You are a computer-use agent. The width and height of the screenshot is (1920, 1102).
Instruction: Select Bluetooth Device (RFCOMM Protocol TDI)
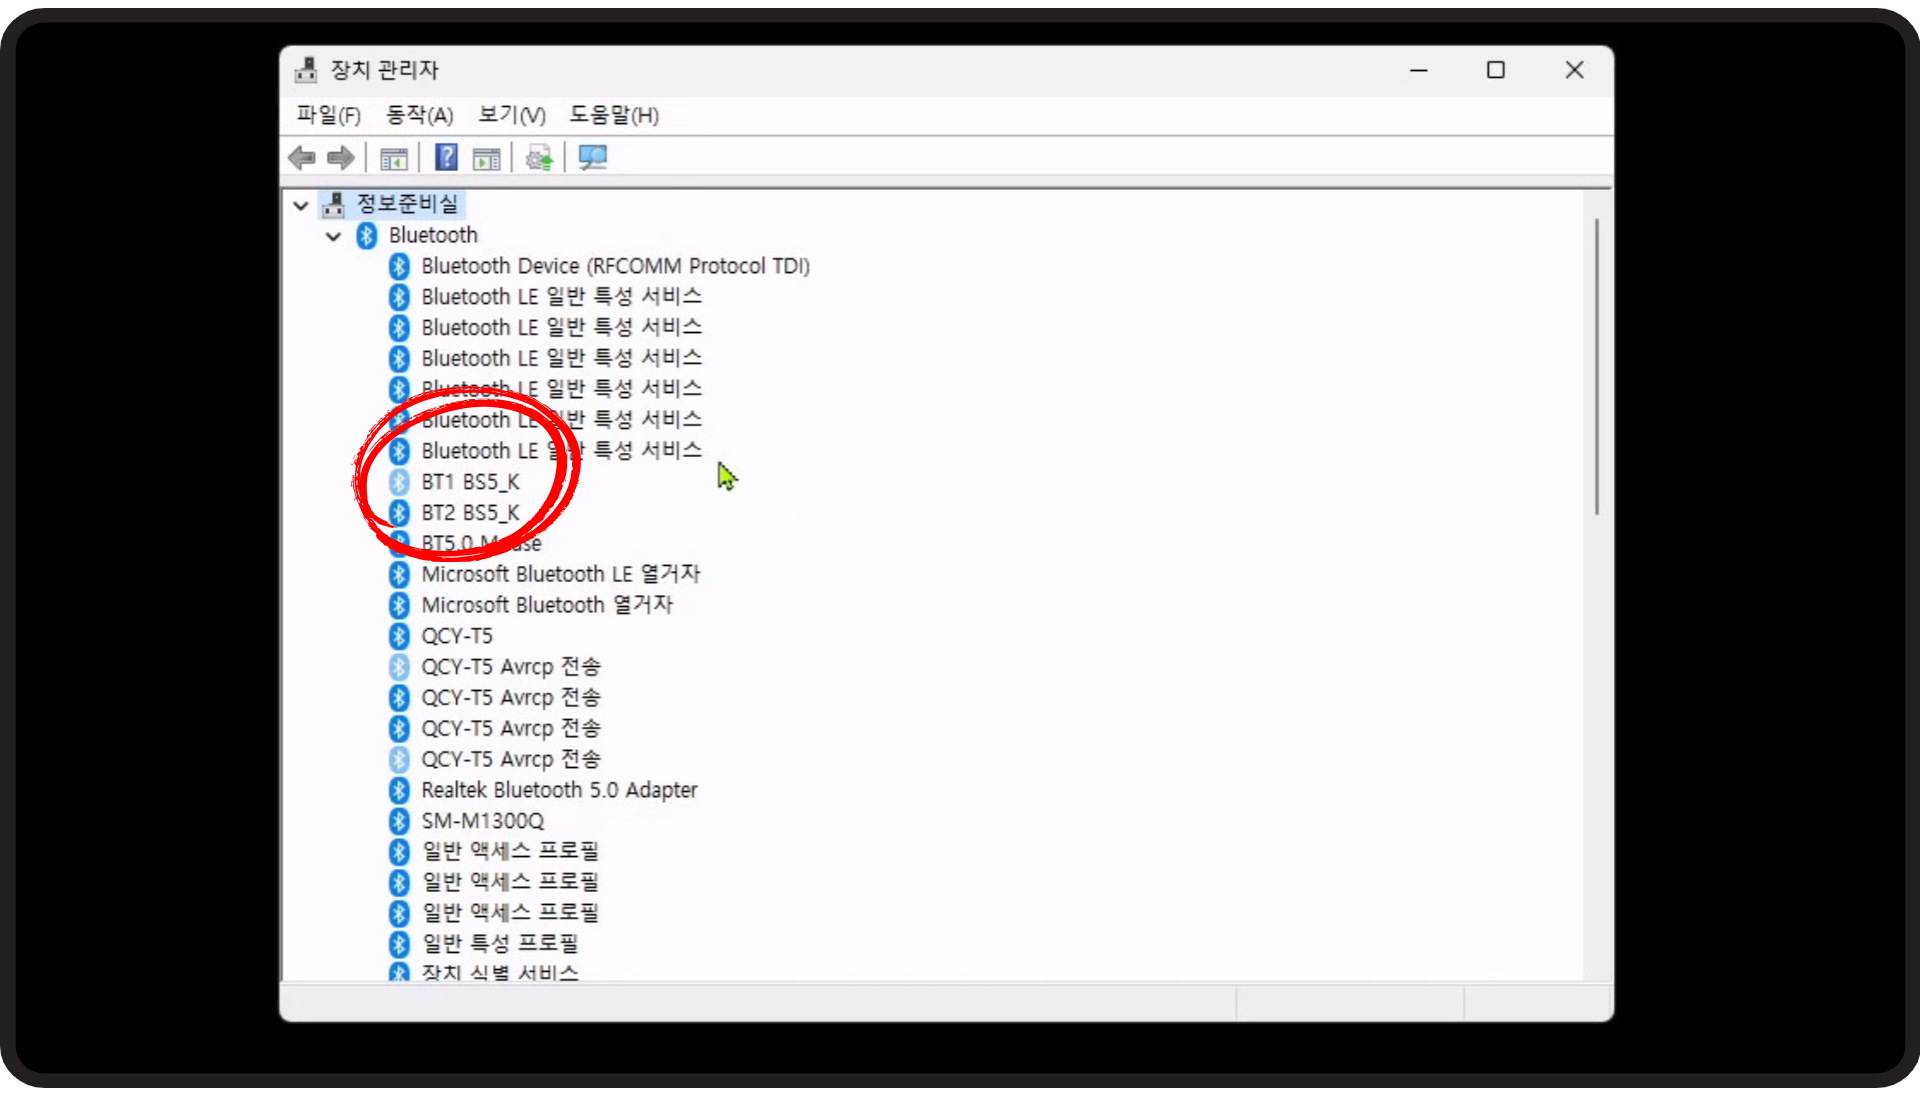(x=615, y=266)
